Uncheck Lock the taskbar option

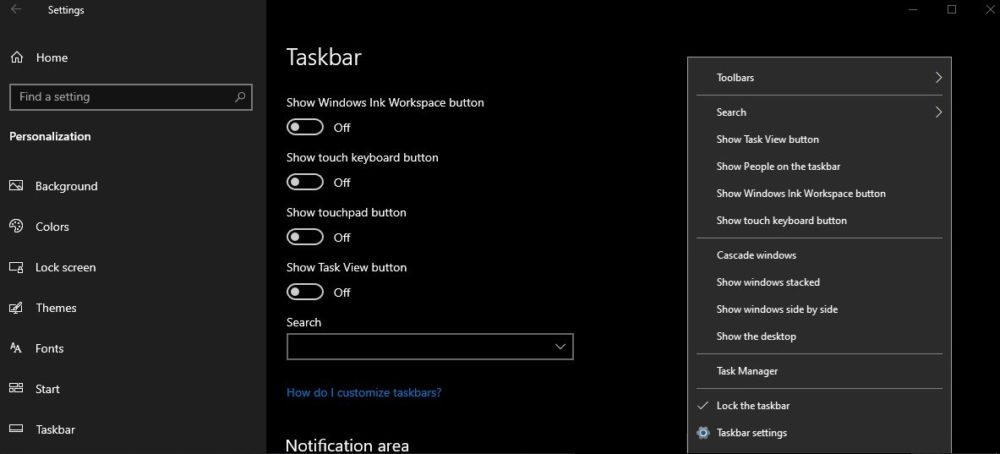coord(753,406)
